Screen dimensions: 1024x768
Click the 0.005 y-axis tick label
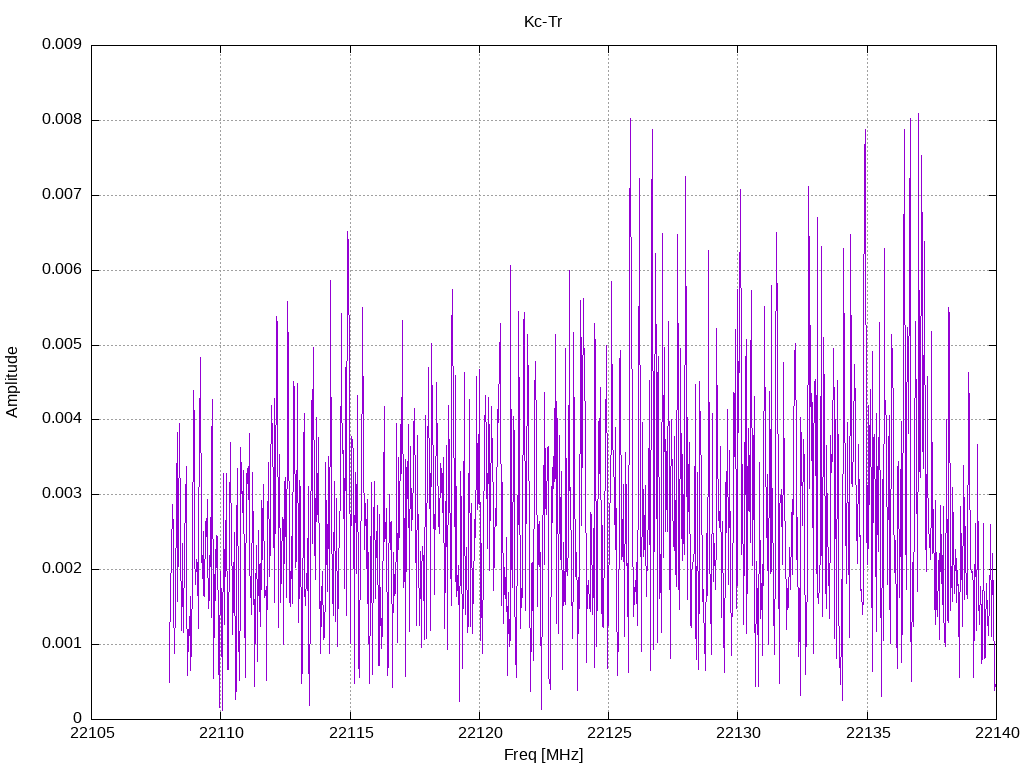(61, 345)
